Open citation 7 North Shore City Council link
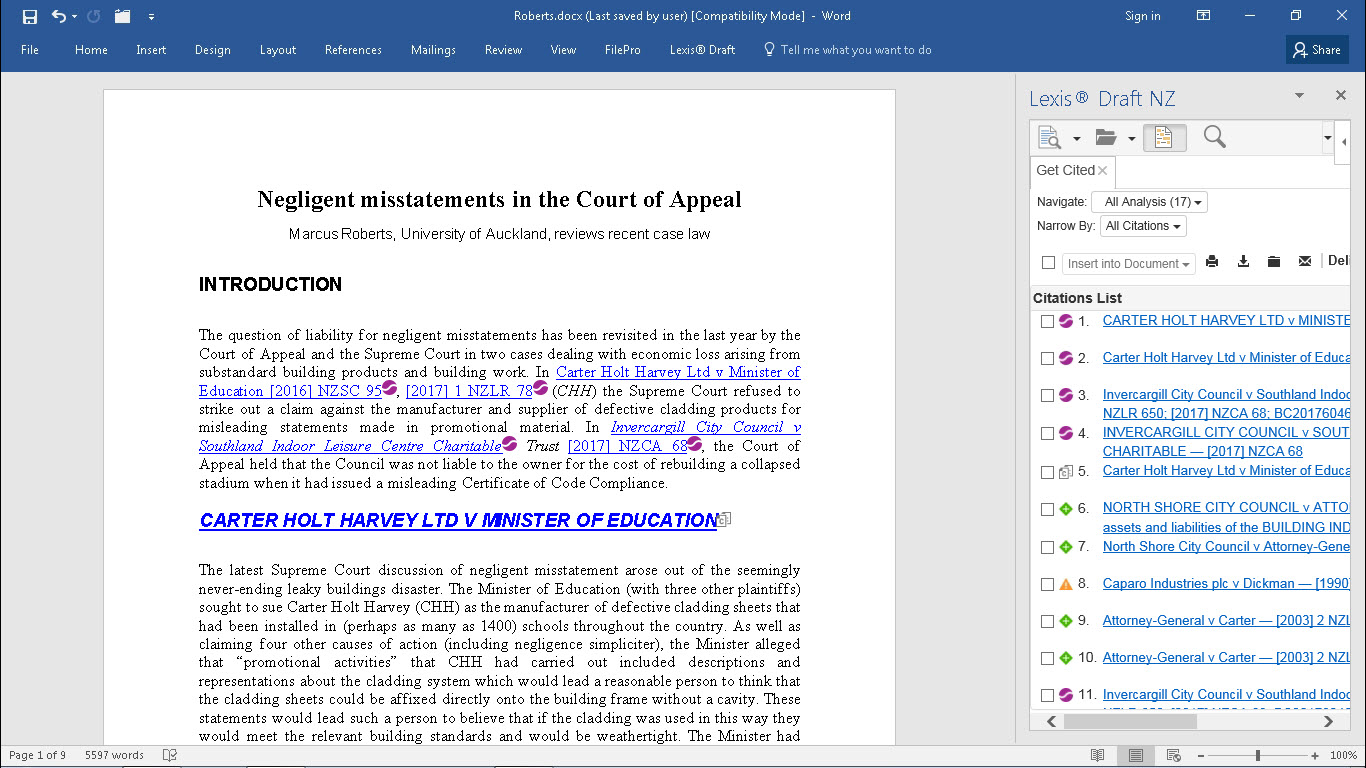The image size is (1366, 768). [x=1226, y=546]
